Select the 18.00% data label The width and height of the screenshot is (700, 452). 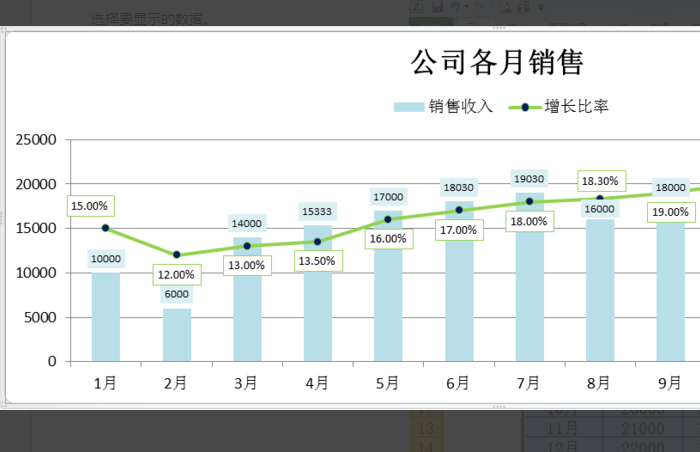coord(529,222)
